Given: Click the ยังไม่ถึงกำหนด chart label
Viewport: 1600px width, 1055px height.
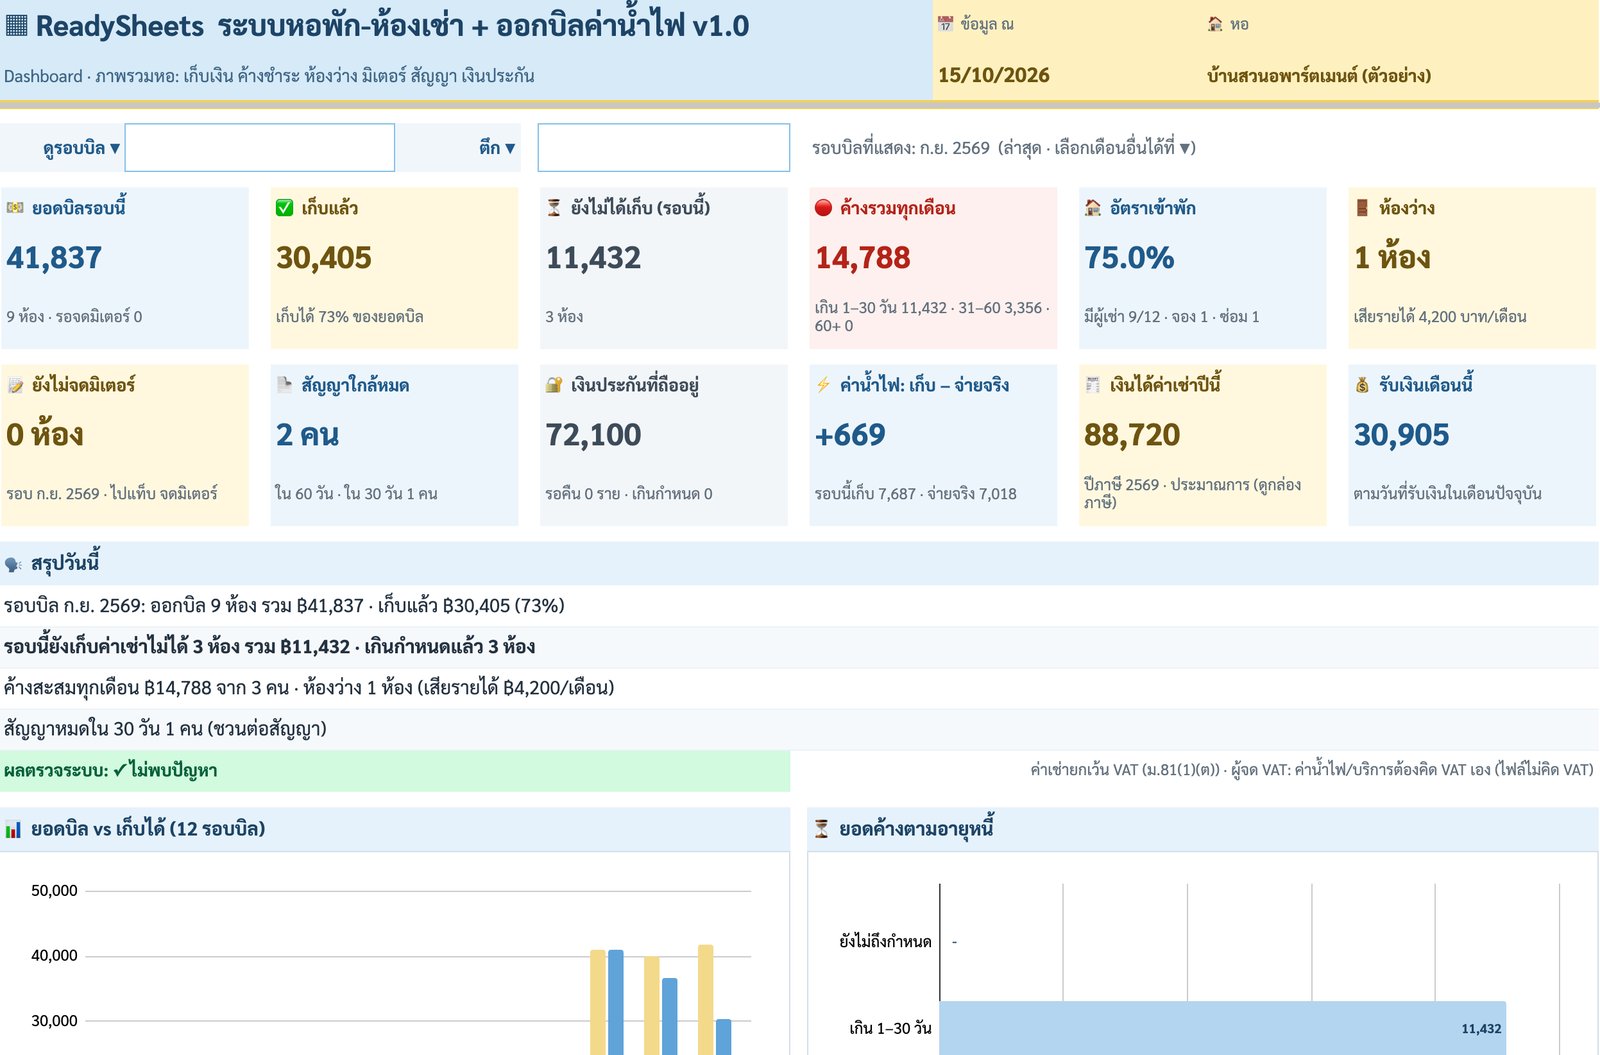Looking at the screenshot, I should click(x=885, y=941).
